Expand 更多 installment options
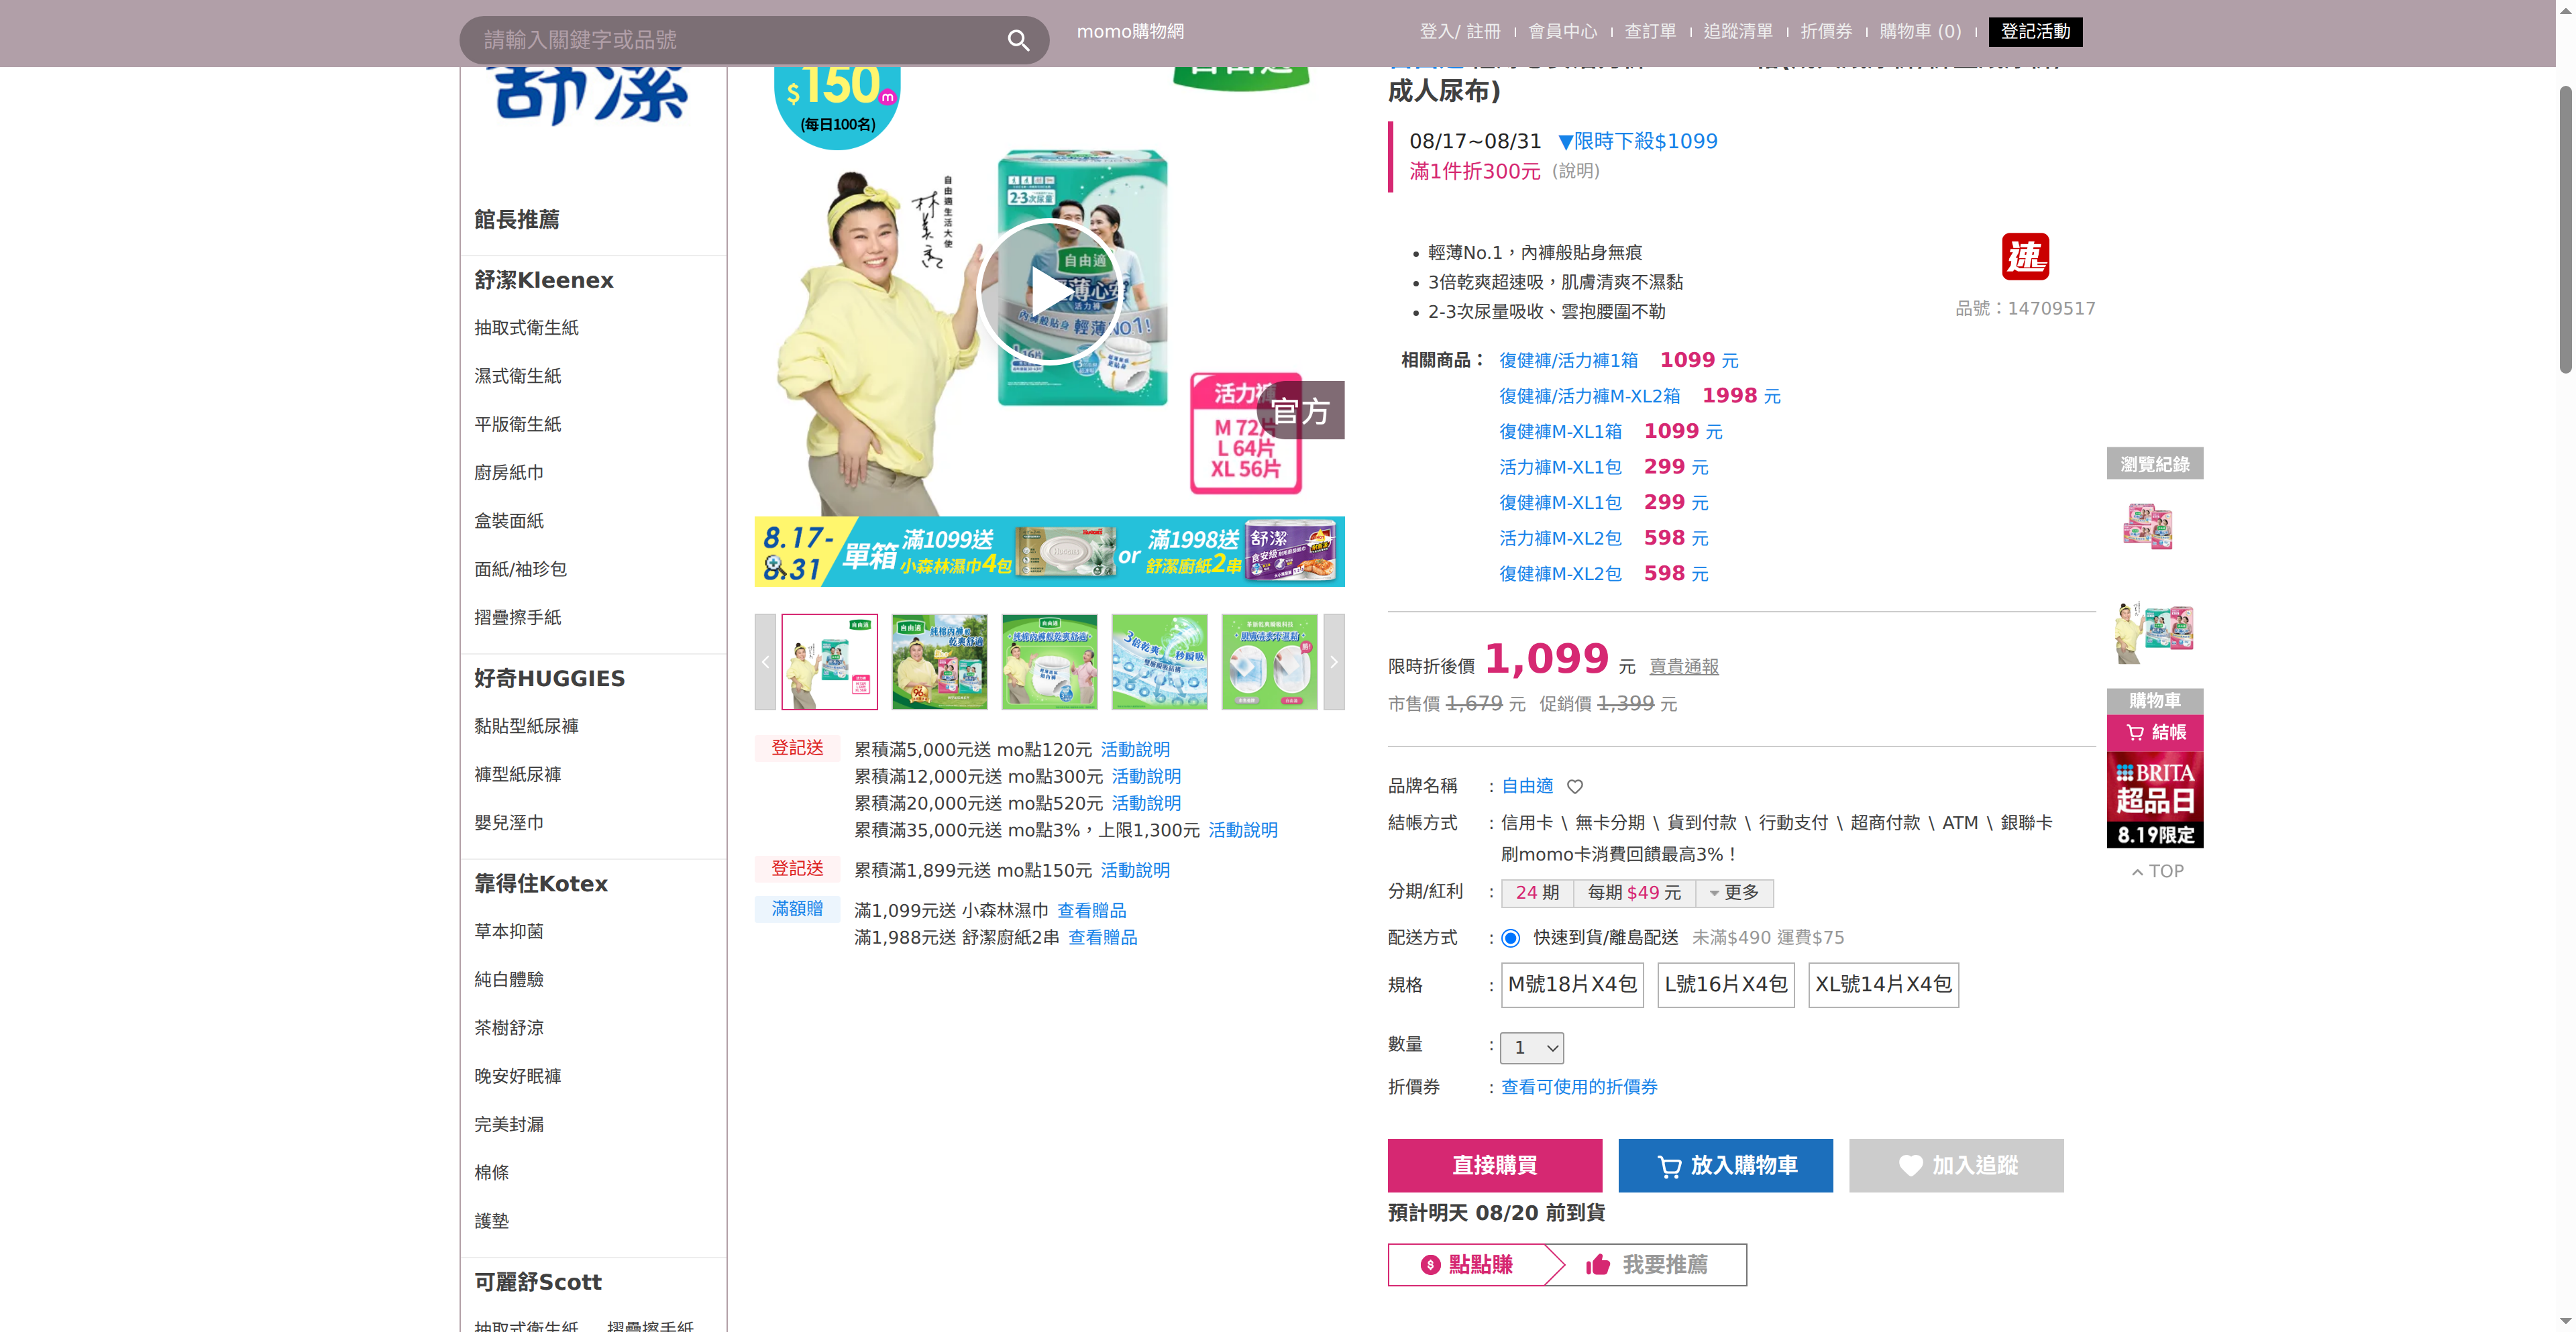Screen dimensions: 2576x1332 tap(1734, 893)
